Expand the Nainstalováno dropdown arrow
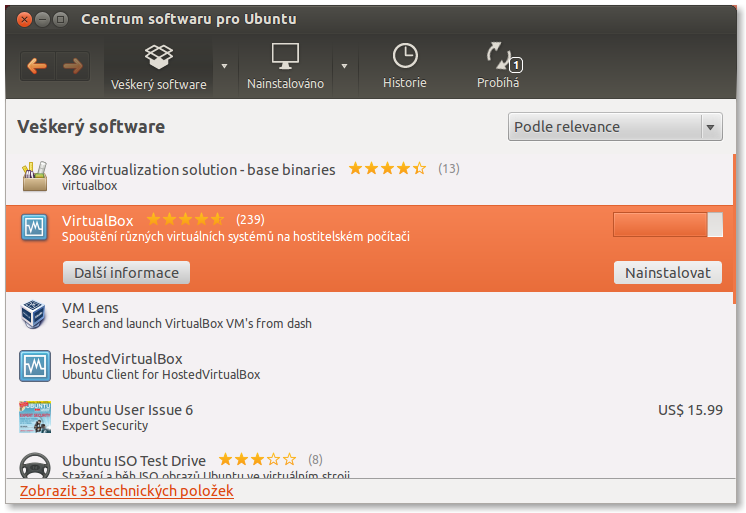Image resolution: width=746 pixels, height=513 pixels. tap(344, 66)
